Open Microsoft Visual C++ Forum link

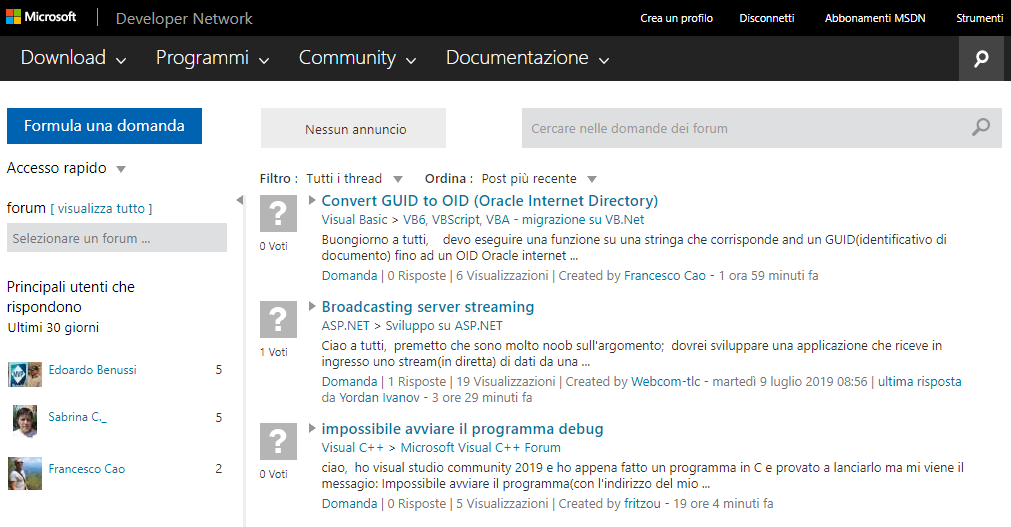pyautogui.click(x=480, y=447)
